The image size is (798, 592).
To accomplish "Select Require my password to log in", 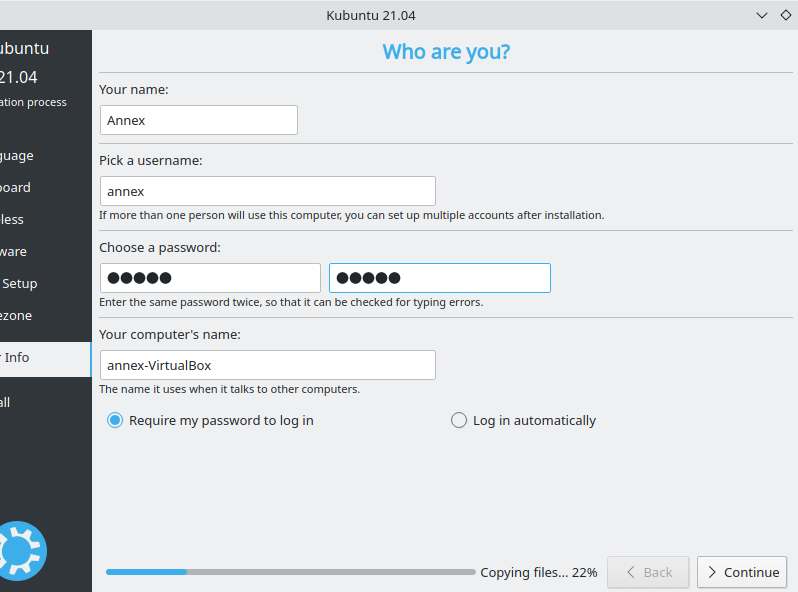I will (210, 420).
